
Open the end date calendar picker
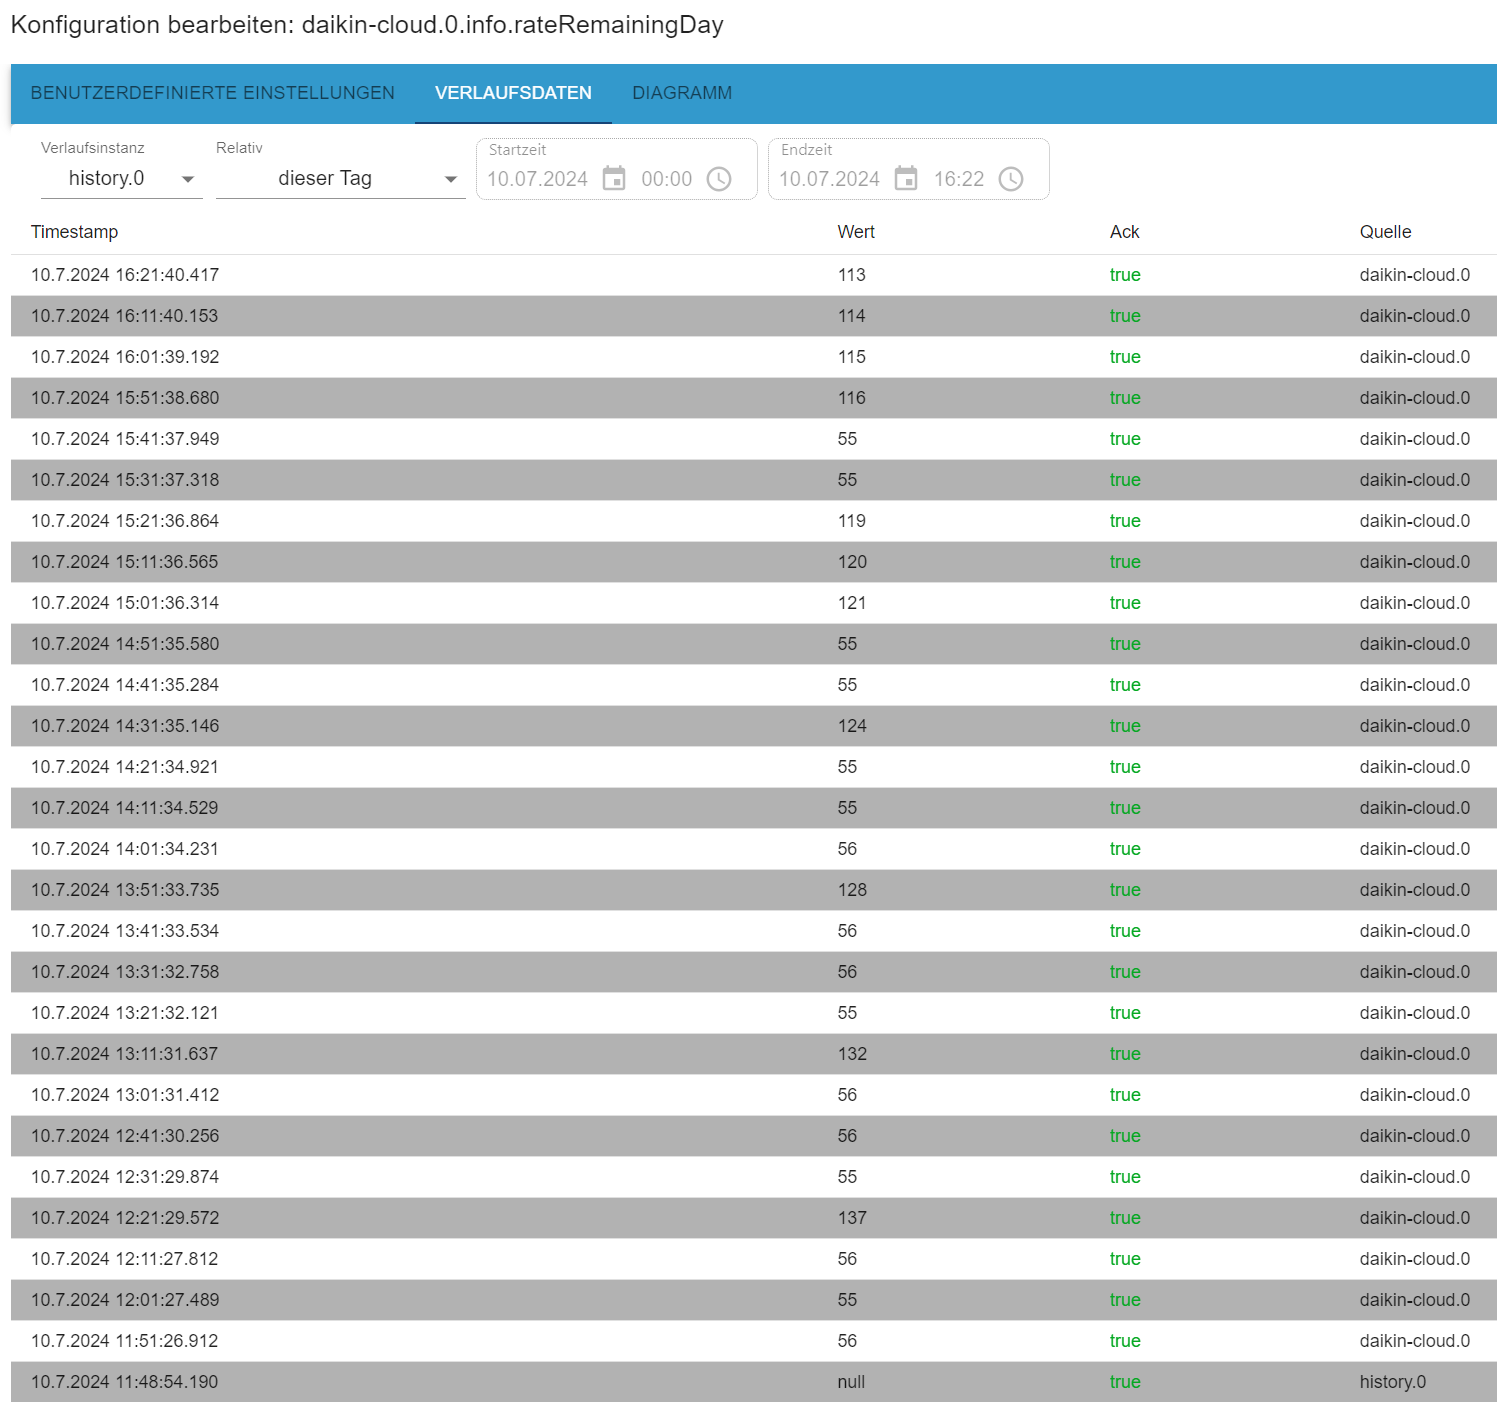(x=906, y=179)
